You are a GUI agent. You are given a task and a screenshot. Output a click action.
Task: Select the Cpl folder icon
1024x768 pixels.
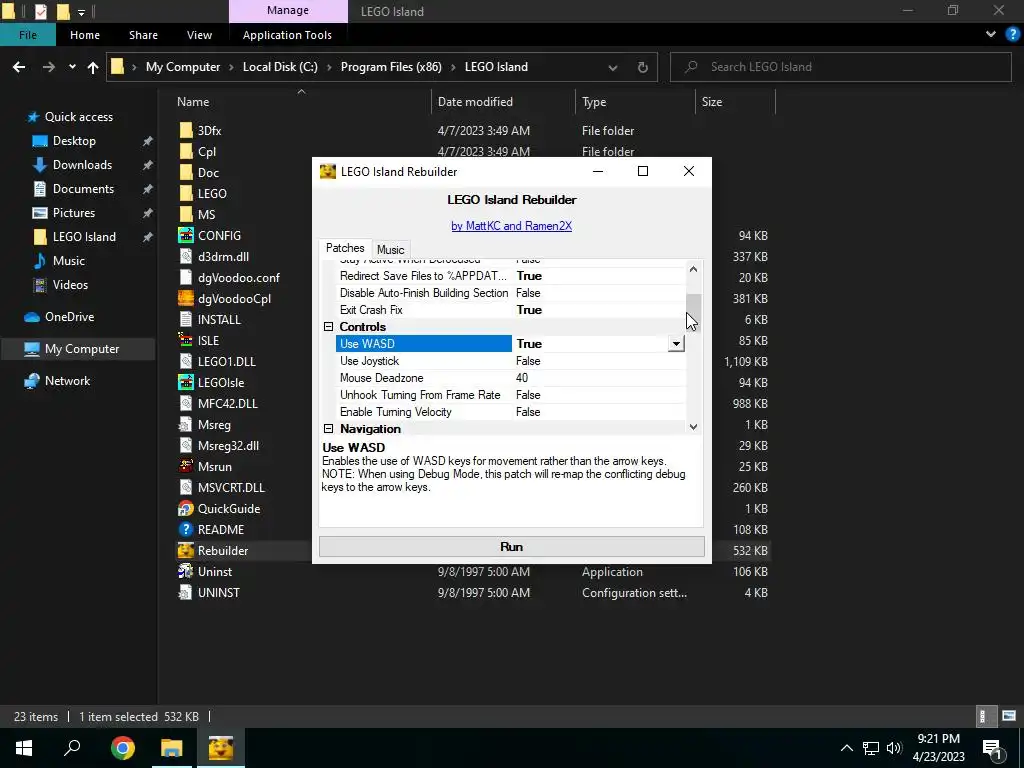pyautogui.click(x=186, y=152)
